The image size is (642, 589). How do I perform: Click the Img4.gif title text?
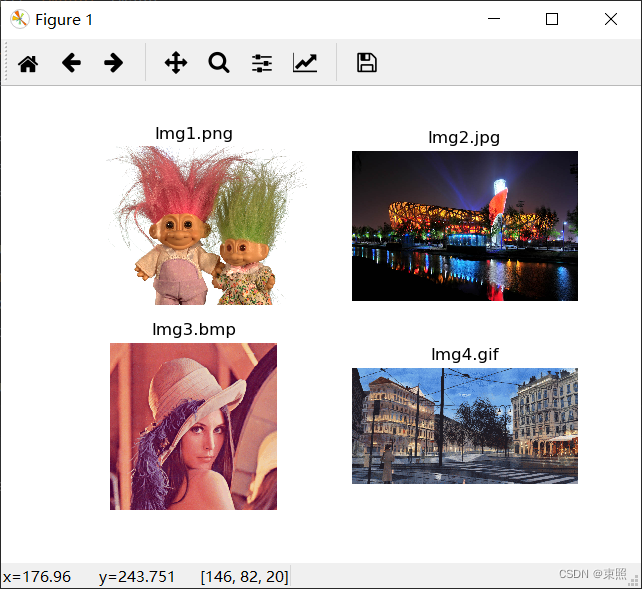pos(465,354)
